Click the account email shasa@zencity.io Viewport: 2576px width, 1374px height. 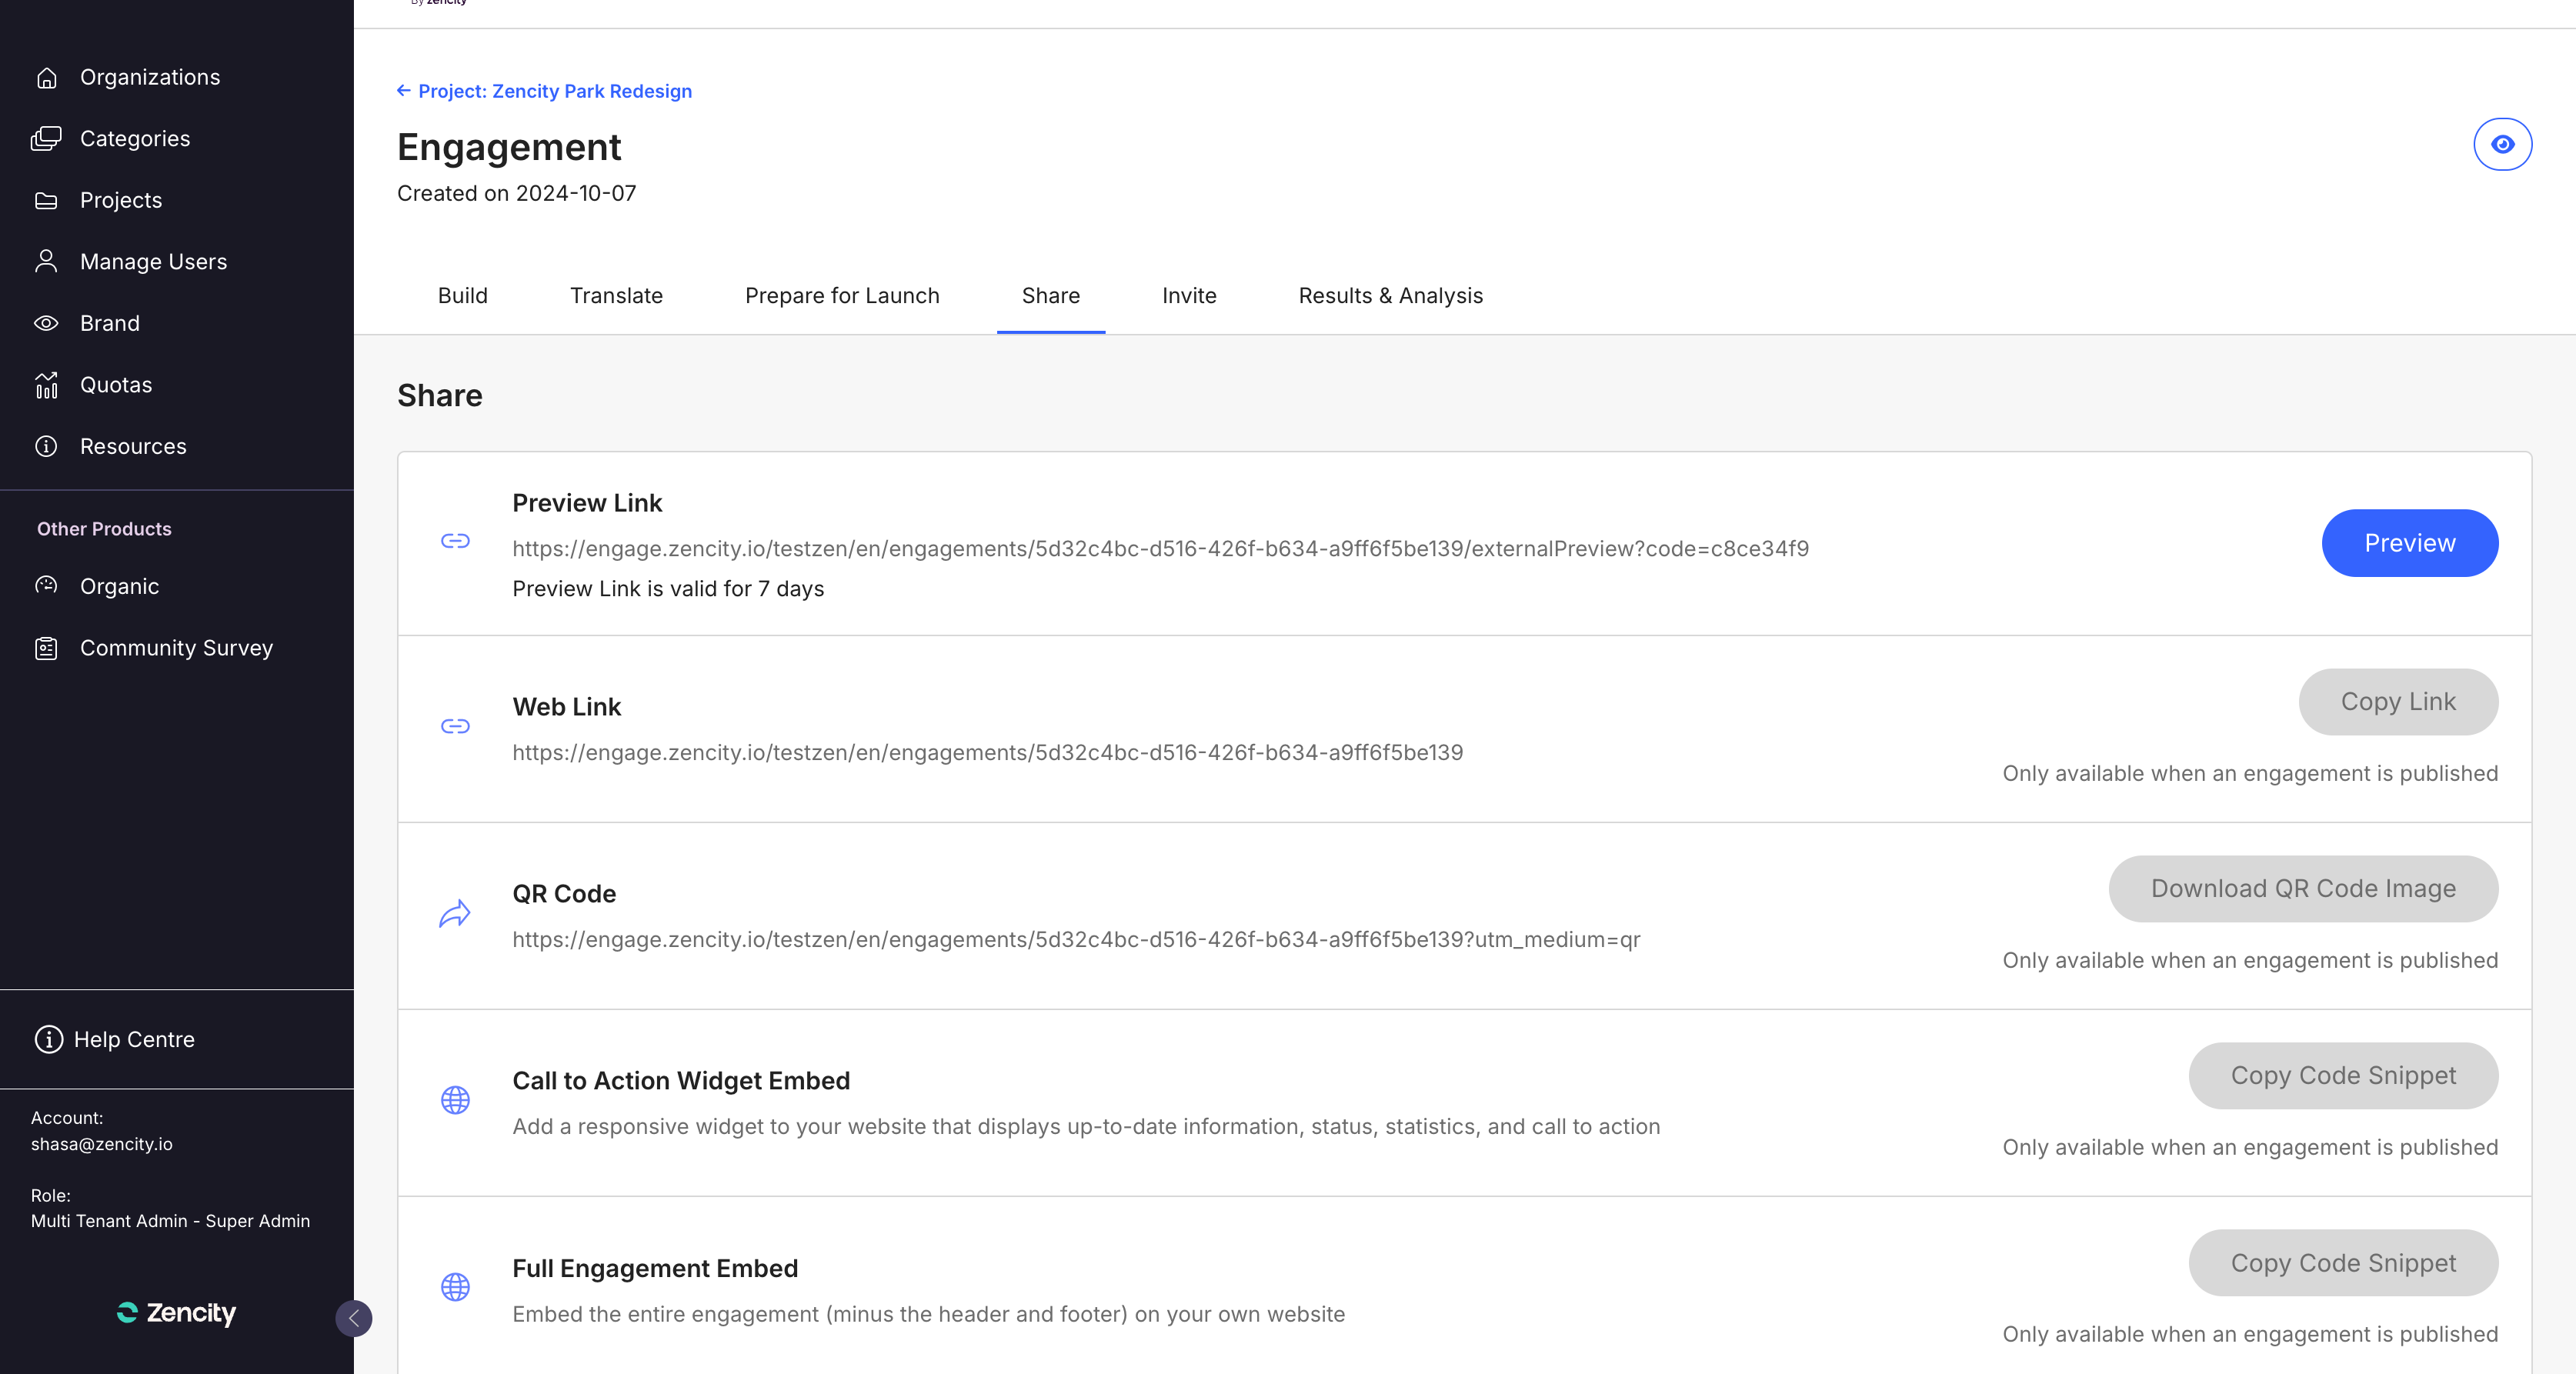[101, 1144]
